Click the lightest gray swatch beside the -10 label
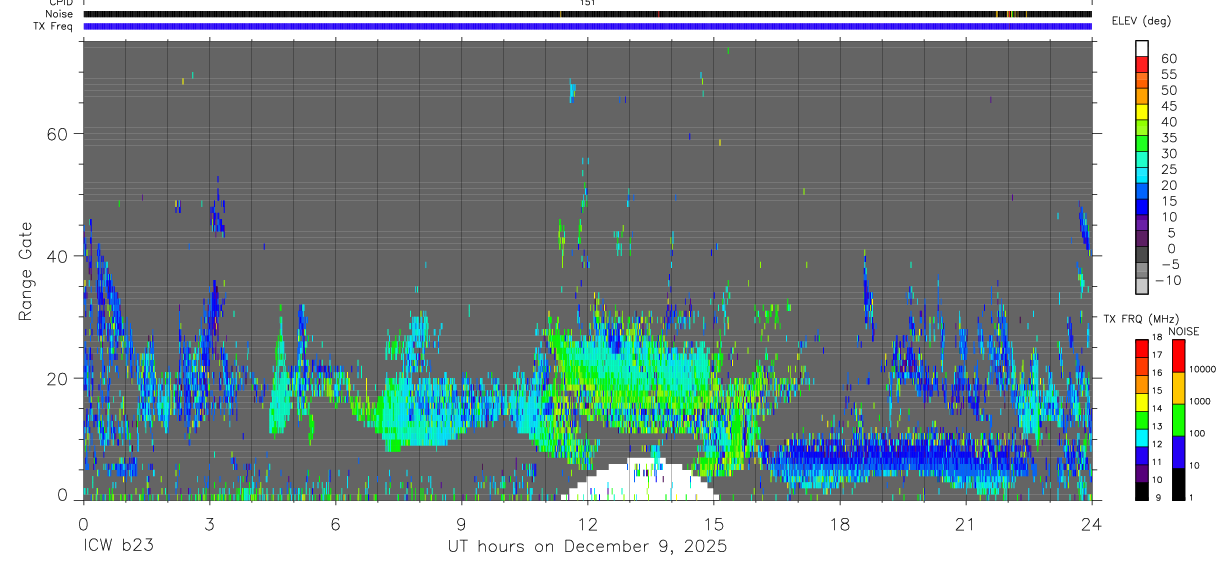 click(1142, 287)
